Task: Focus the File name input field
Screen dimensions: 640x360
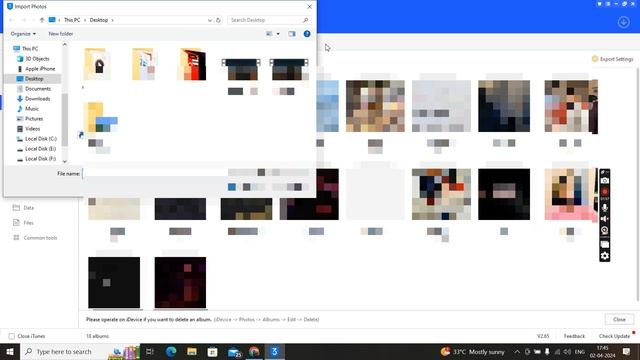Action: coord(154,173)
